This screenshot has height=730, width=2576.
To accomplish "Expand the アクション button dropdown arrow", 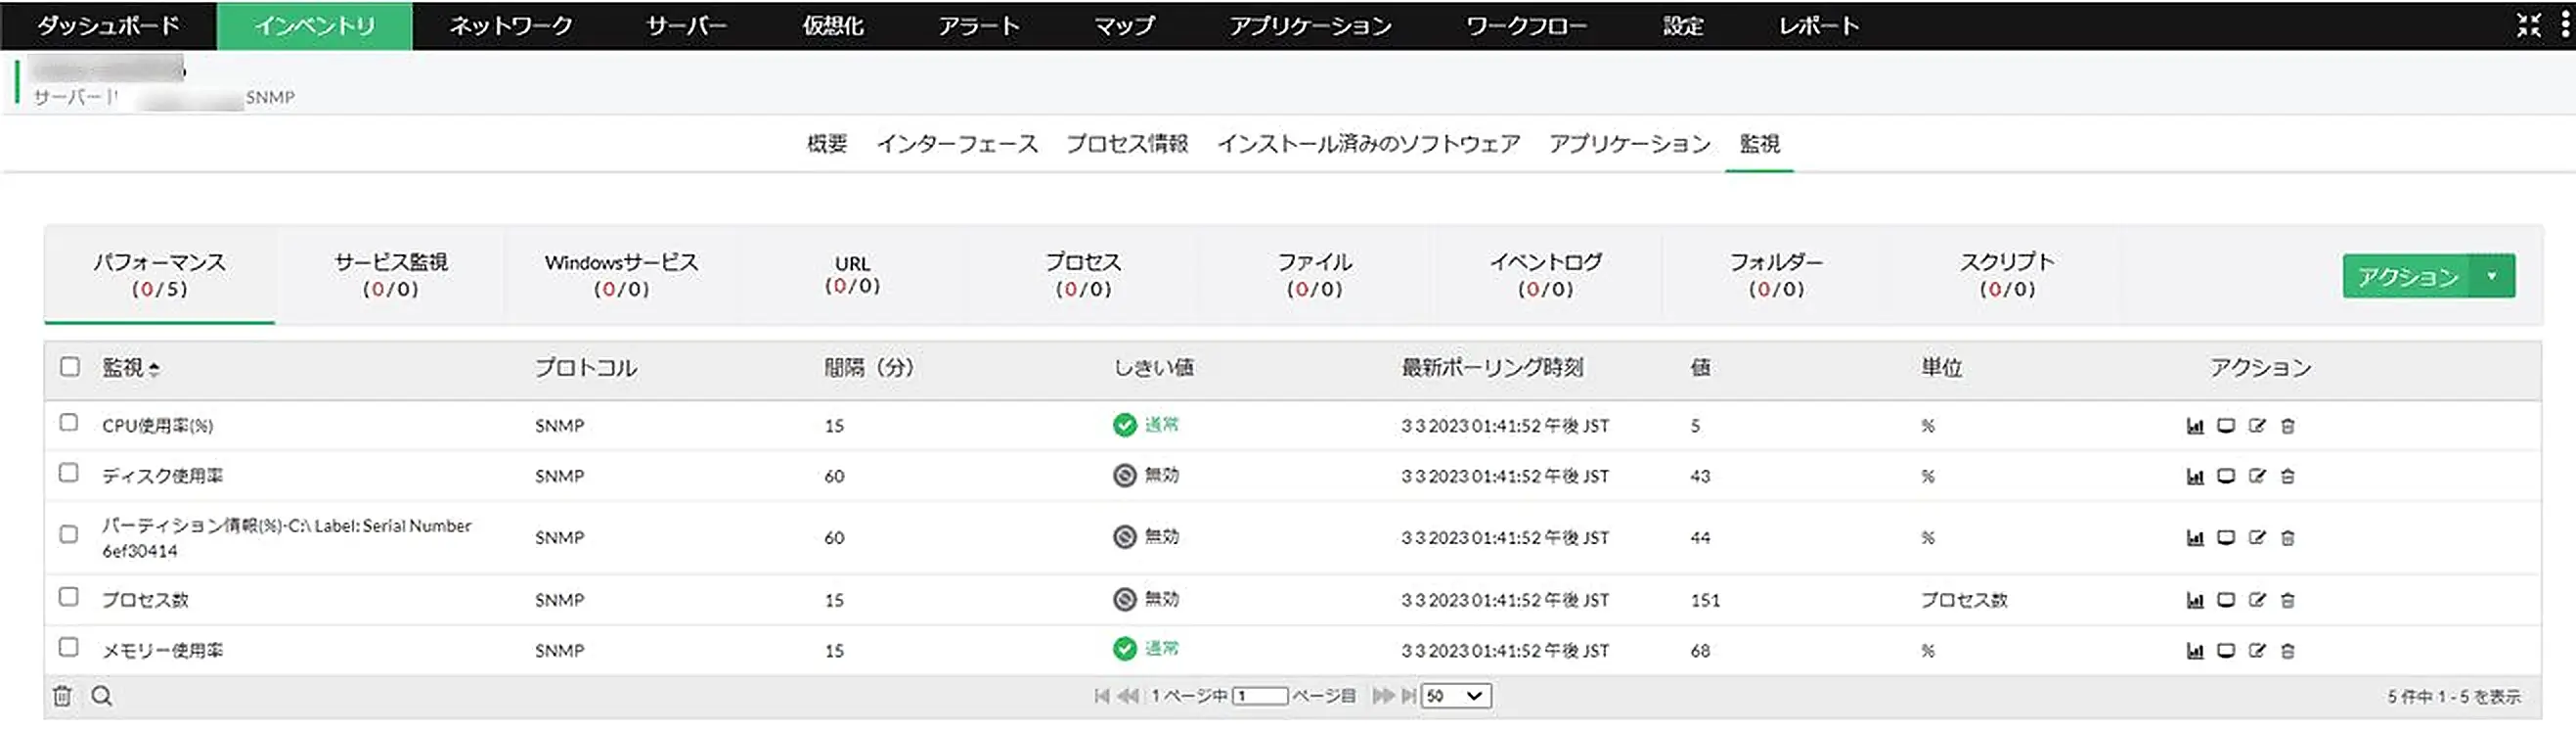I will tap(2493, 276).
